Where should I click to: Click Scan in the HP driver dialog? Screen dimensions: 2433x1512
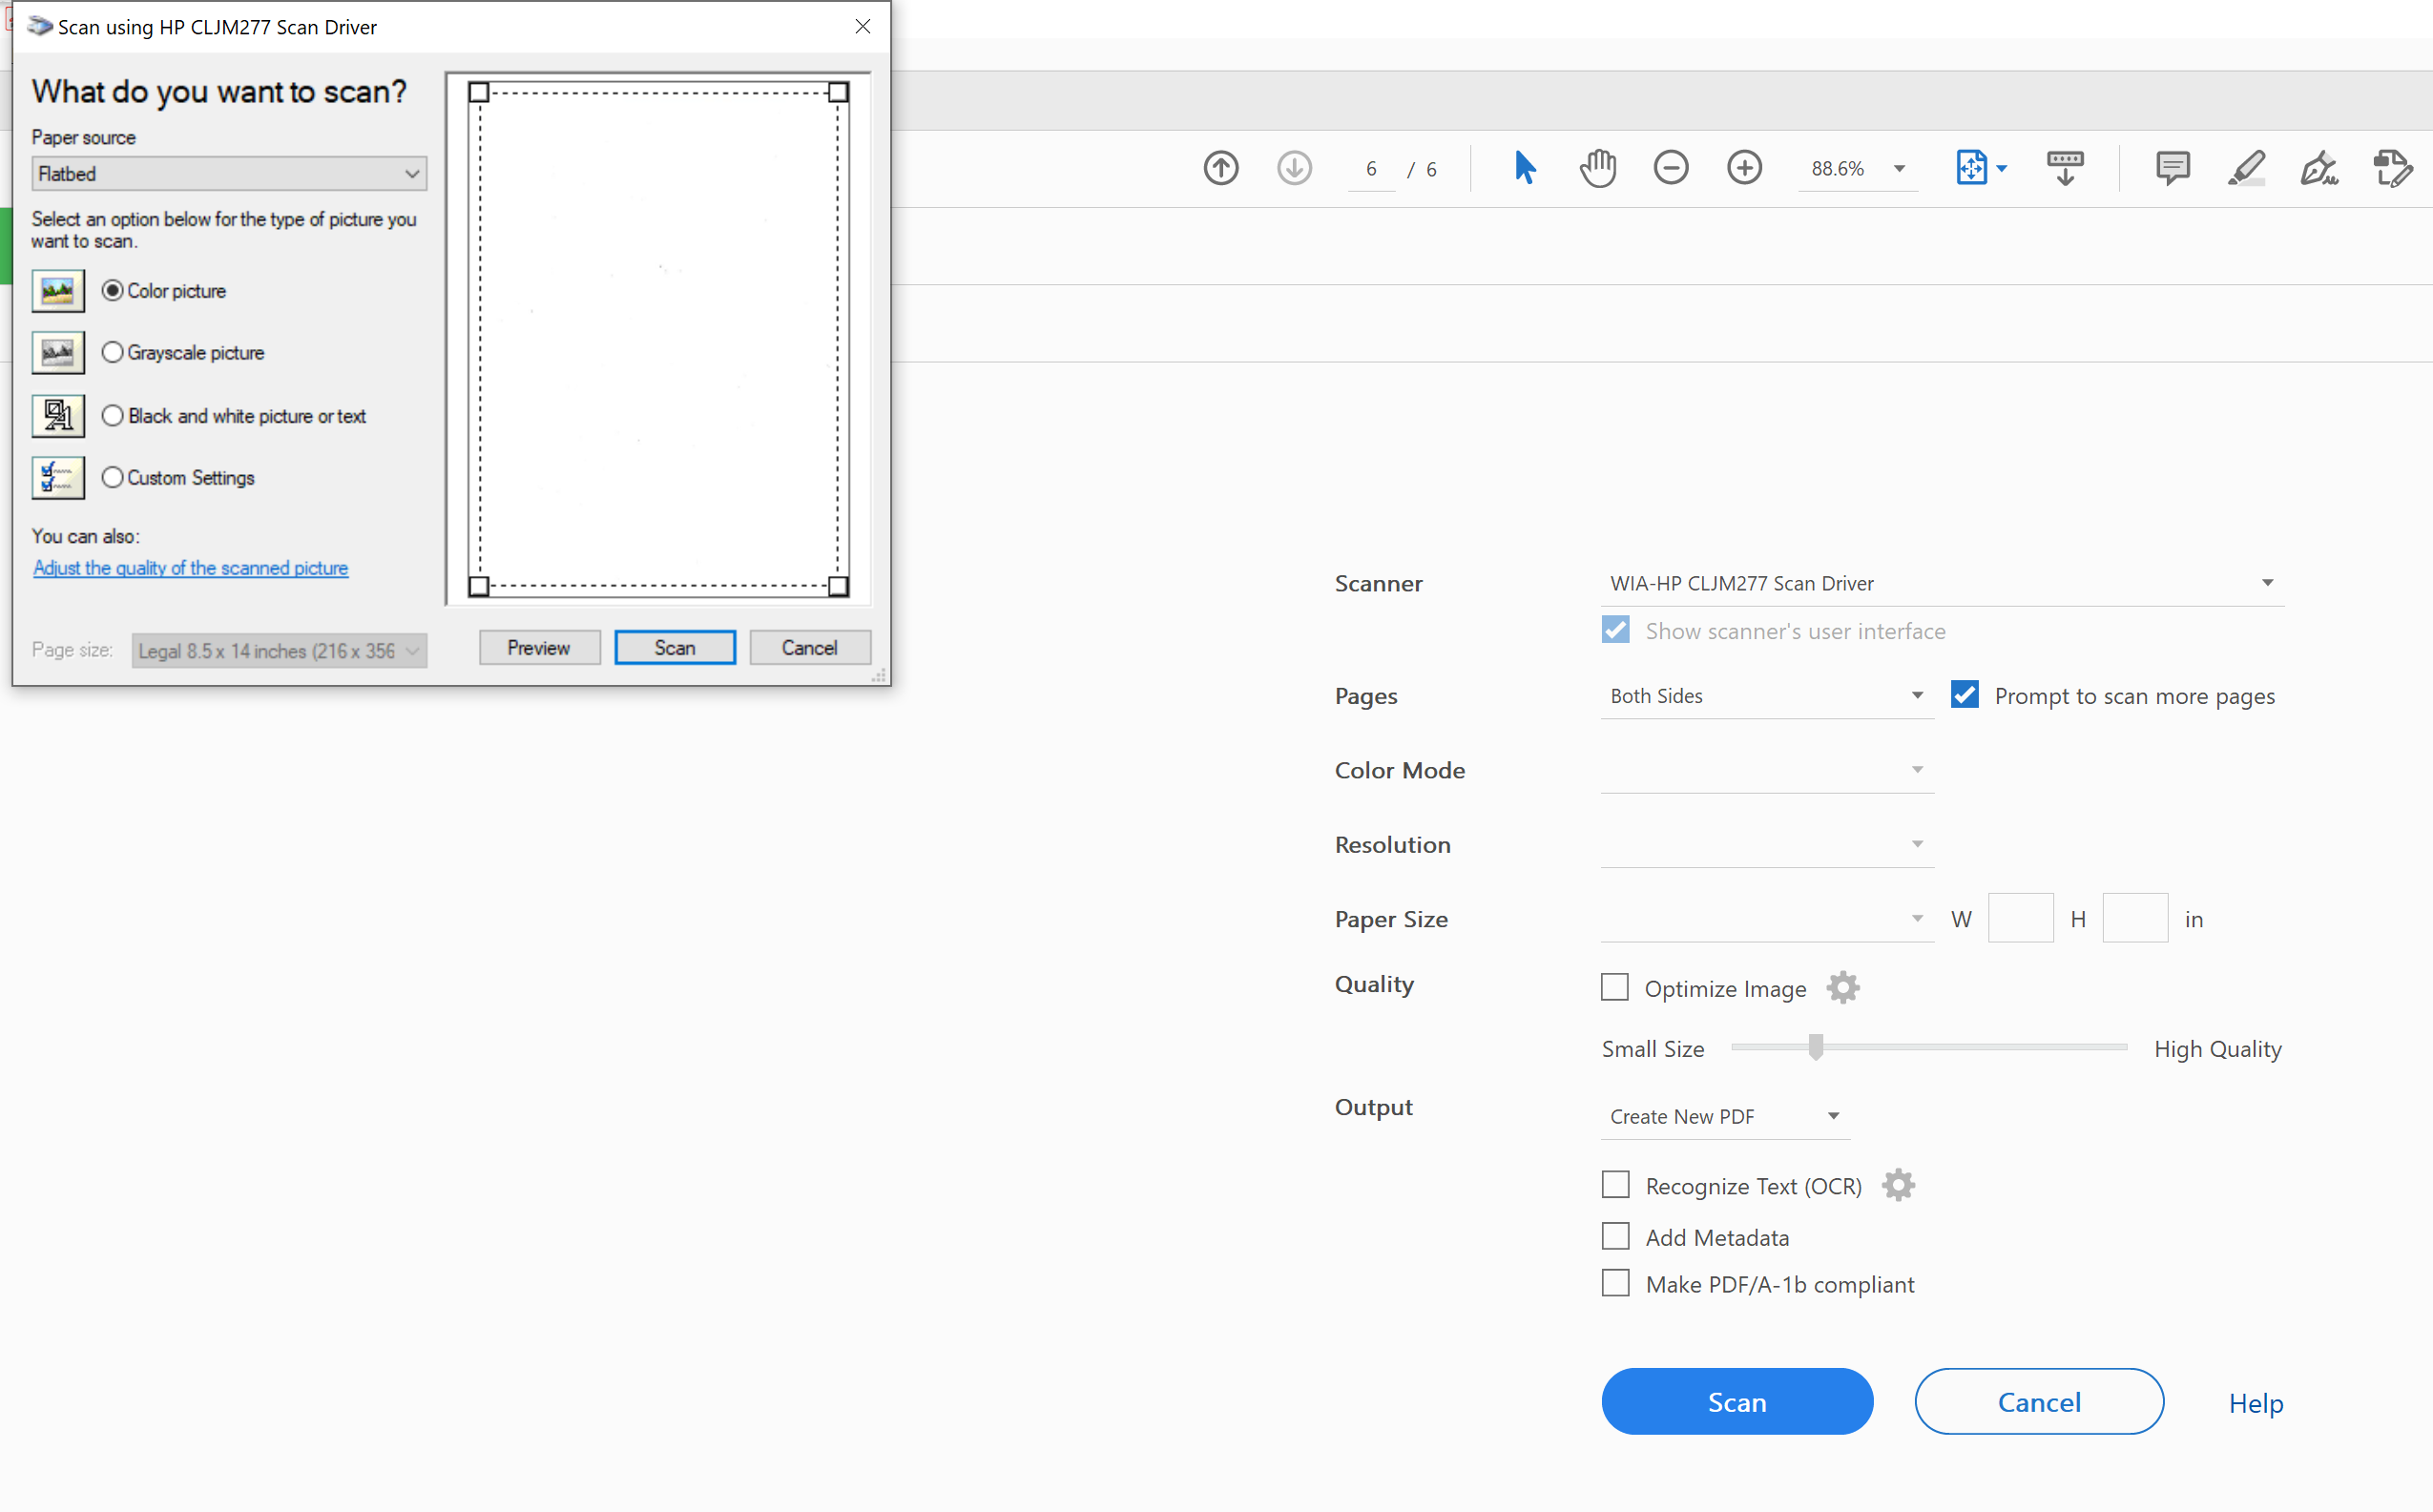click(674, 647)
